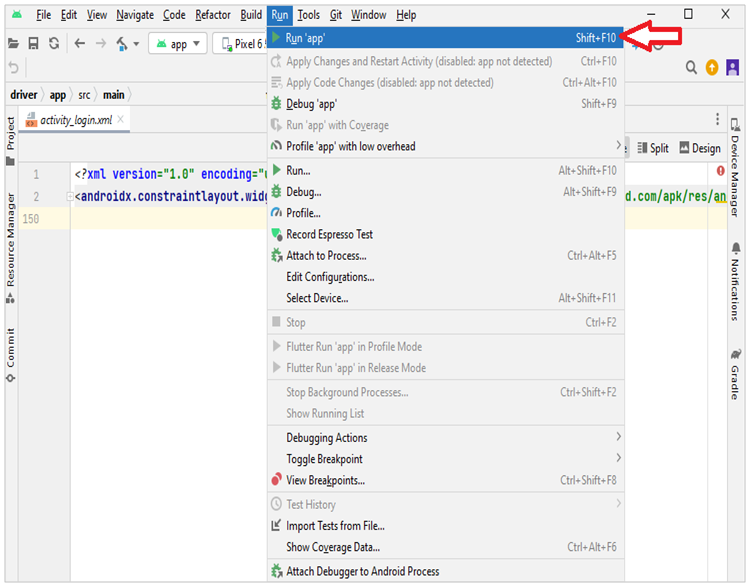Select Attach to Process...
Image resolution: width=750 pixels, height=588 pixels.
tap(446, 255)
